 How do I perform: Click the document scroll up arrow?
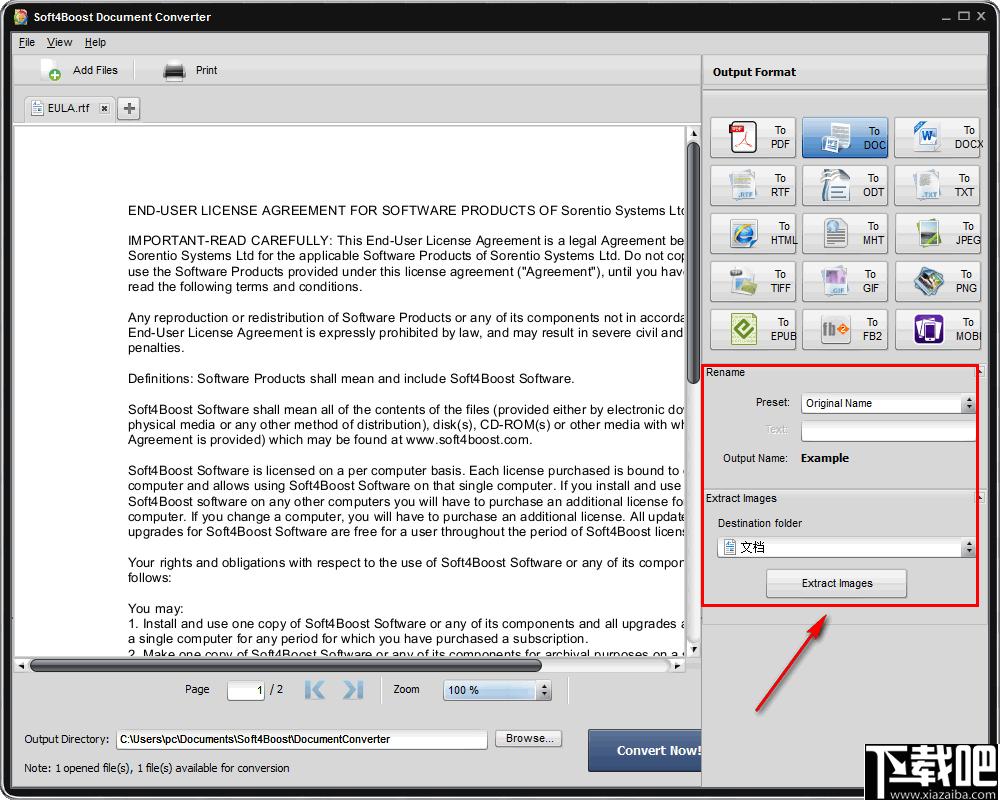click(694, 133)
